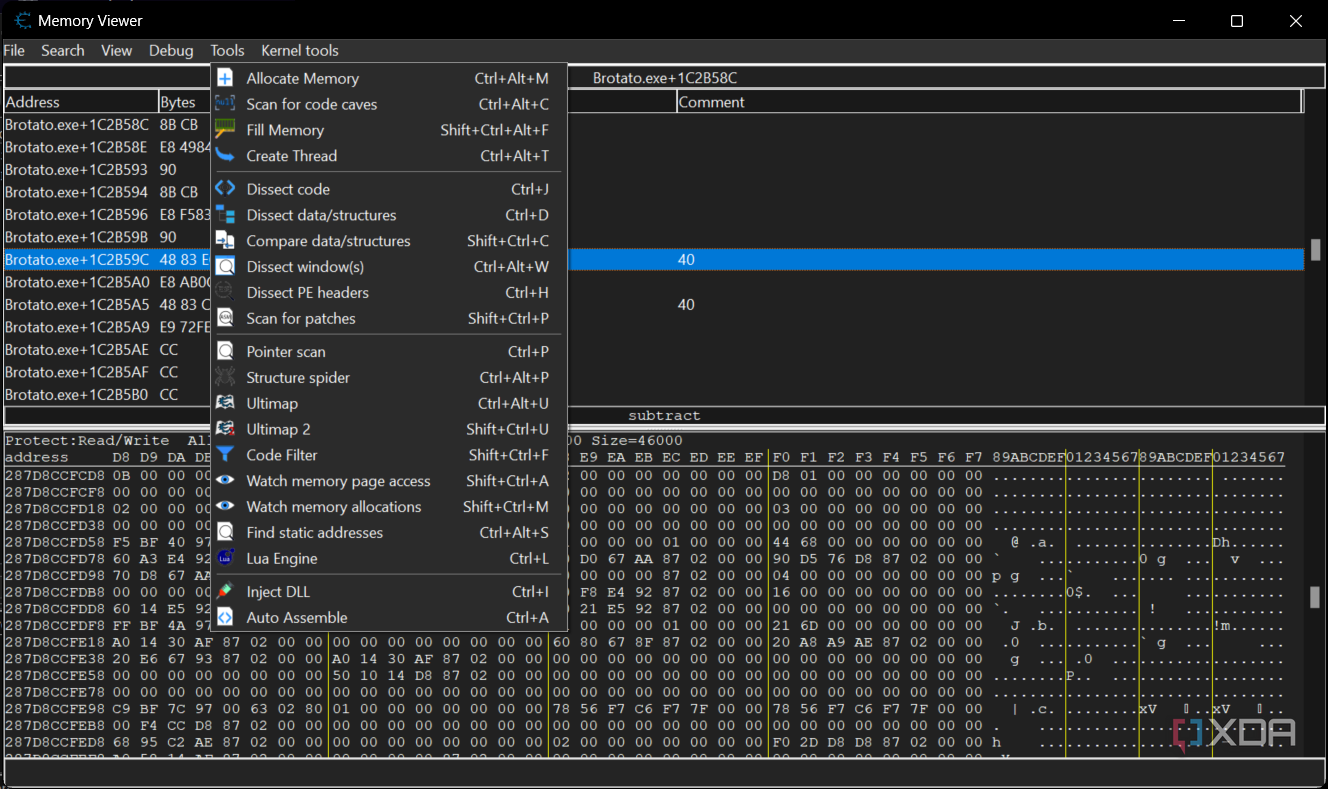The image size is (1328, 789).
Task: Click hex dump address 287D8CCFD58
Action: [x=54, y=541]
